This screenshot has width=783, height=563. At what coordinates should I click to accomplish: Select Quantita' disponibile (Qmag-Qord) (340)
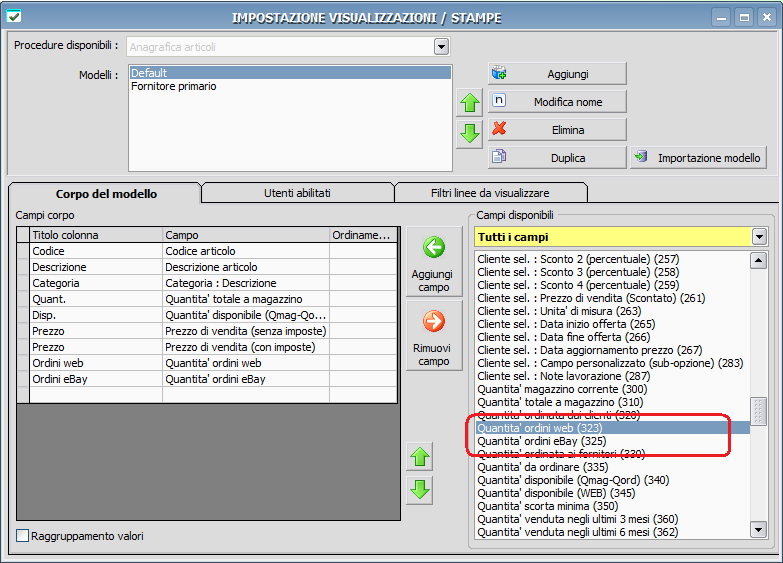click(613, 480)
